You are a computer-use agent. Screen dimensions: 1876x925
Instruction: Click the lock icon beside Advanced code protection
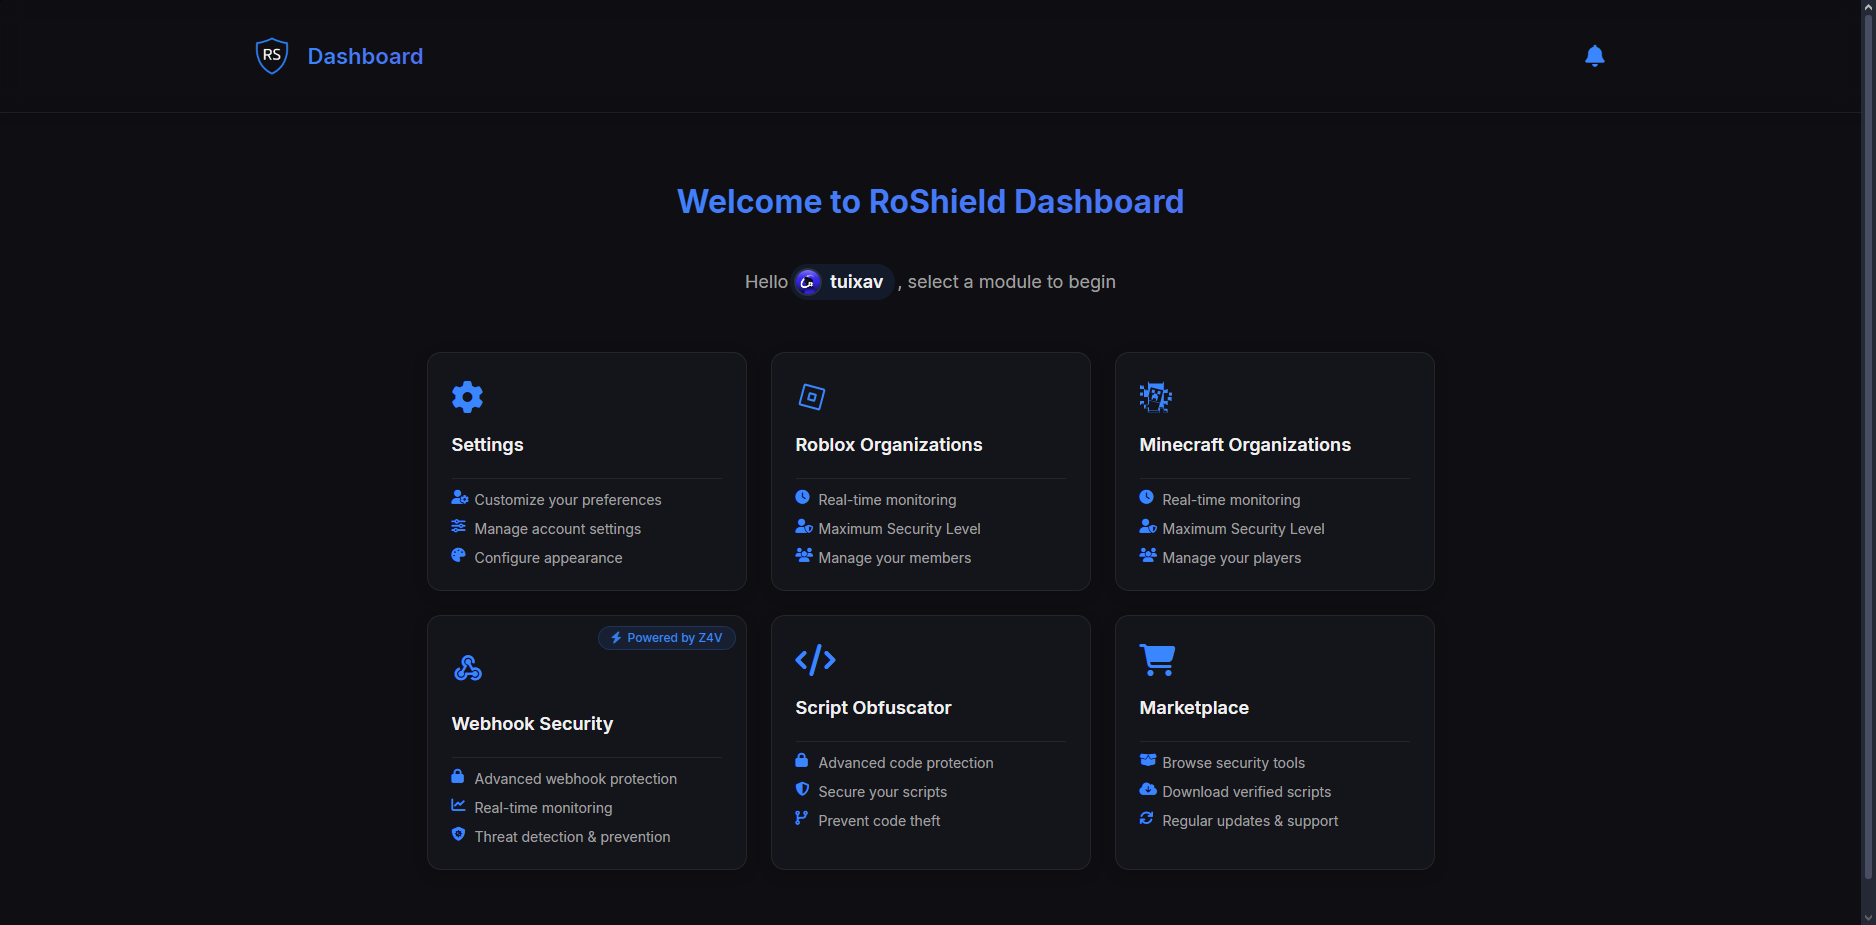[x=802, y=761]
